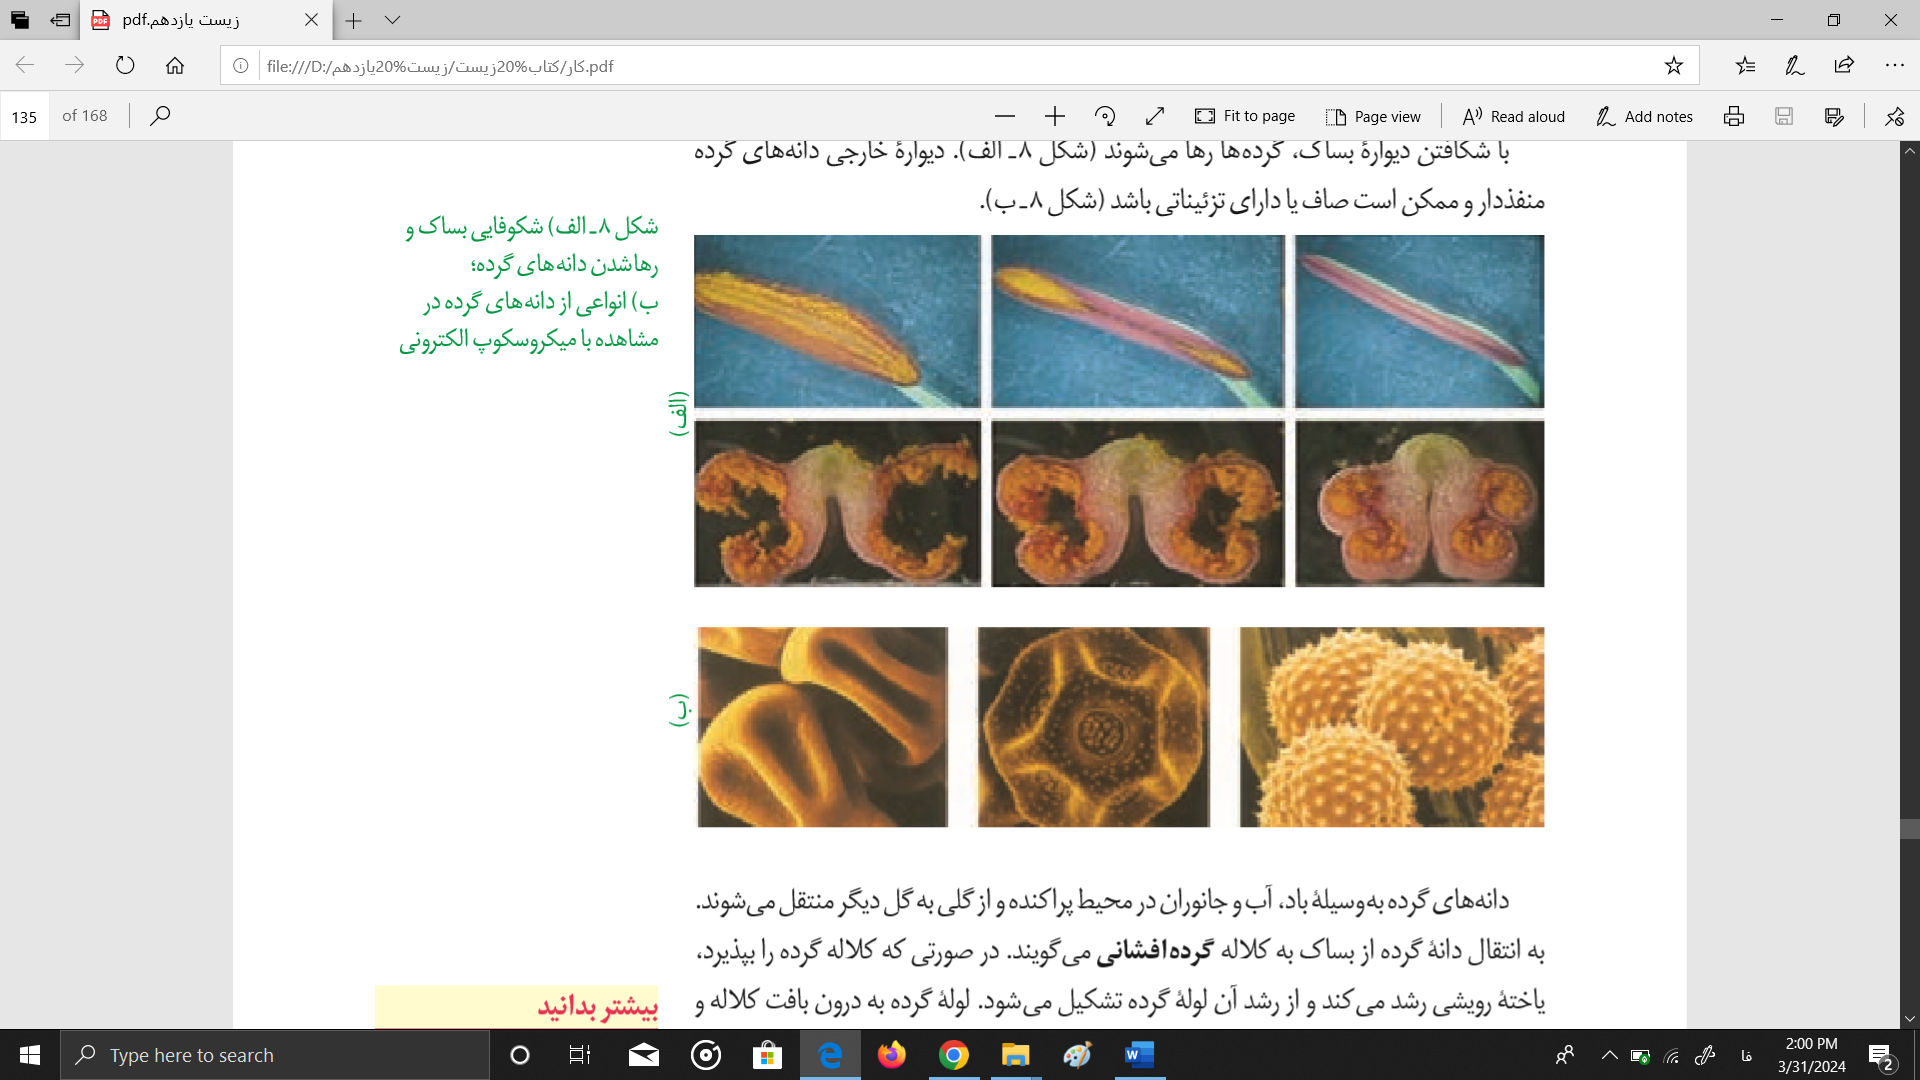The image size is (1920, 1080).
Task: Pin the PDF toolbar
Action: tap(1894, 116)
